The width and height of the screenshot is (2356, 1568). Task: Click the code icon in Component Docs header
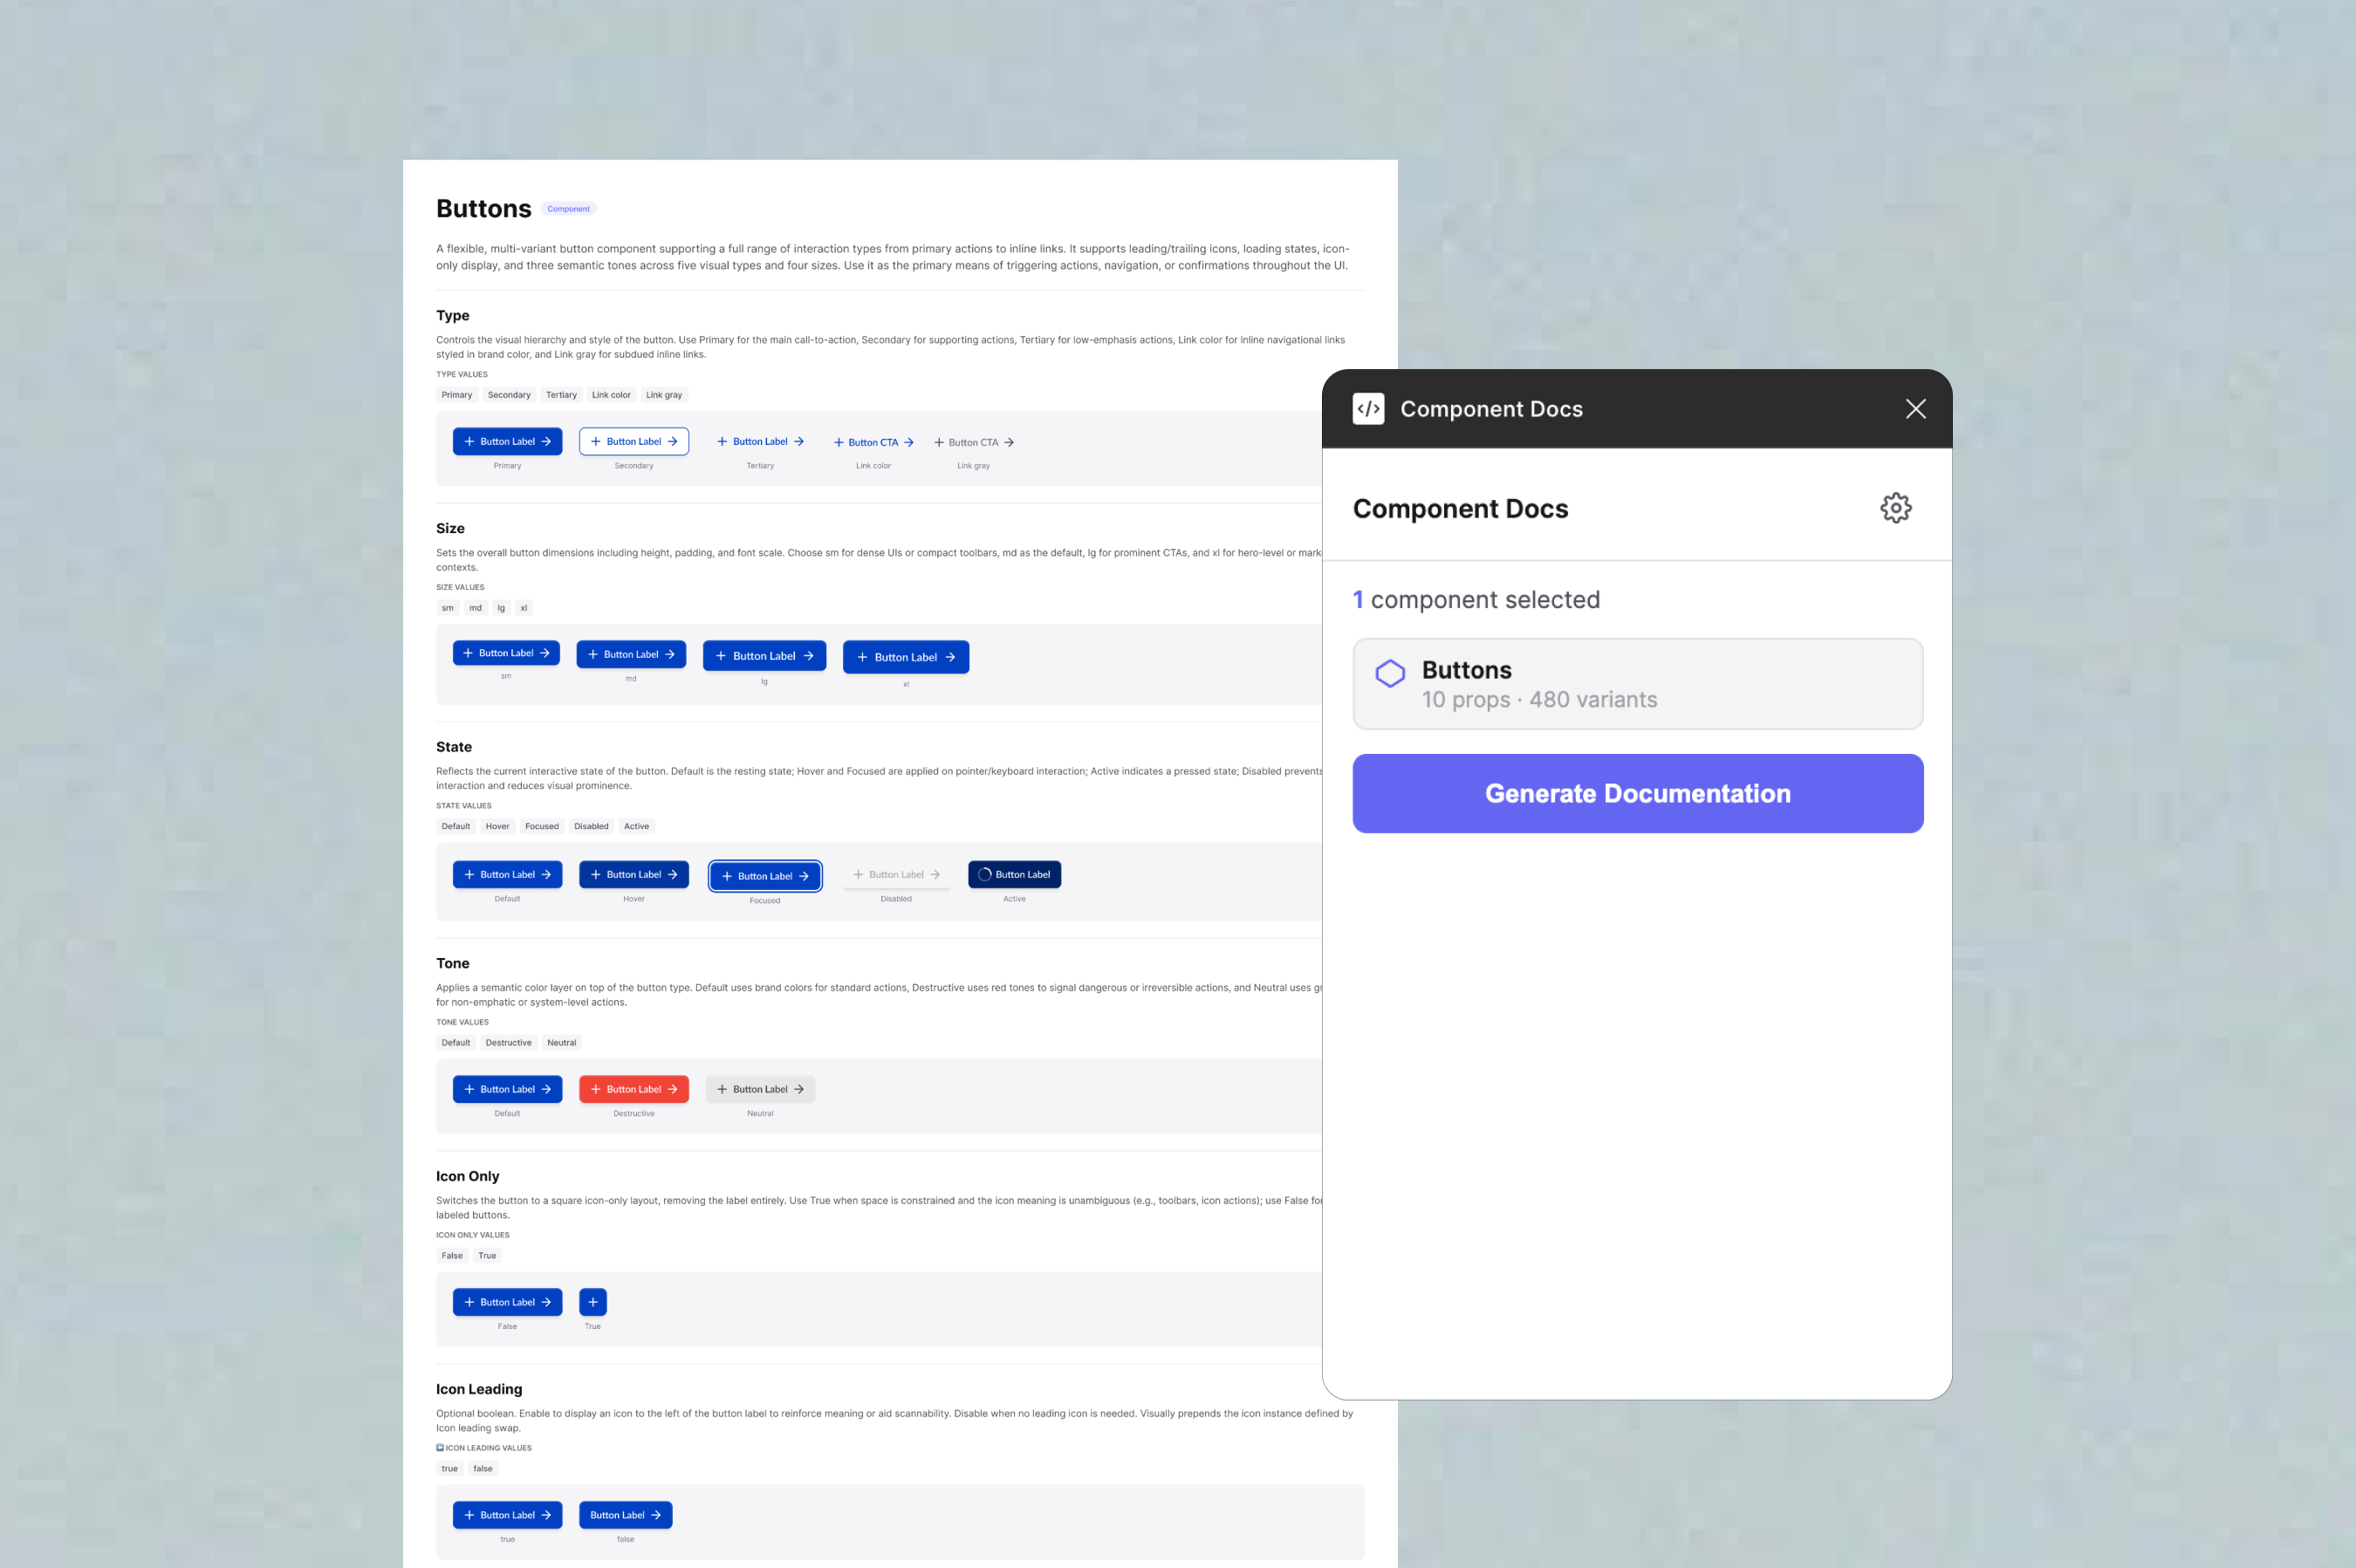pyautogui.click(x=1367, y=408)
